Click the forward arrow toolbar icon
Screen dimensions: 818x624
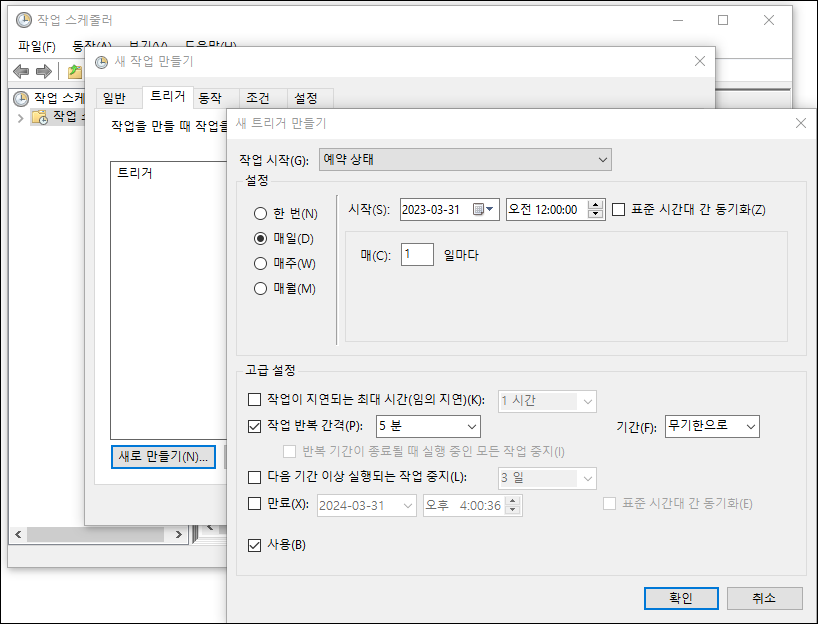click(x=43, y=71)
